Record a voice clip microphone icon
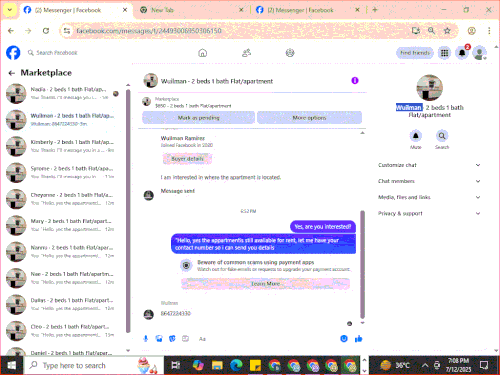Viewport: 500px width, 375px height. [x=146, y=339]
